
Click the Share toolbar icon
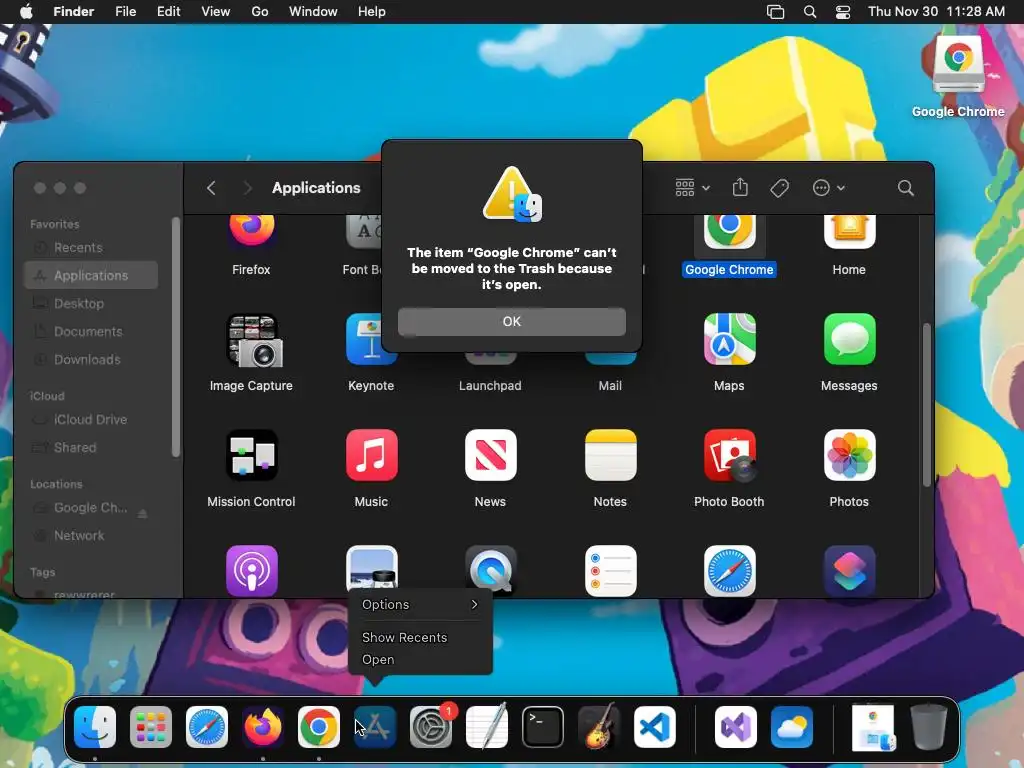coord(740,187)
